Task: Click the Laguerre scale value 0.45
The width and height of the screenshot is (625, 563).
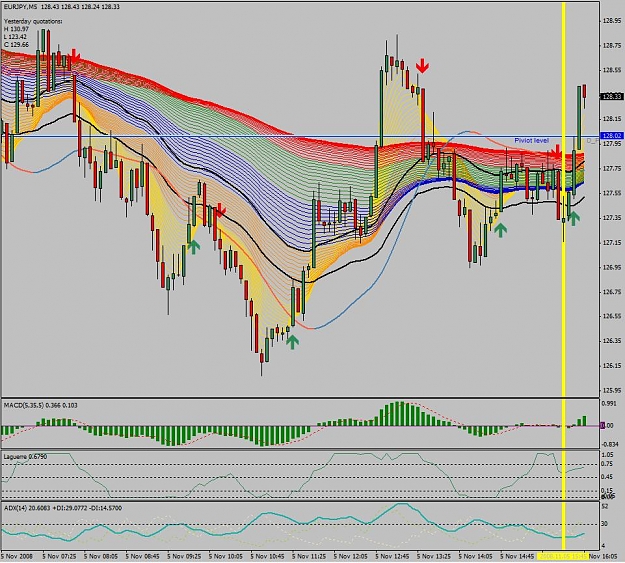Action: [608, 477]
